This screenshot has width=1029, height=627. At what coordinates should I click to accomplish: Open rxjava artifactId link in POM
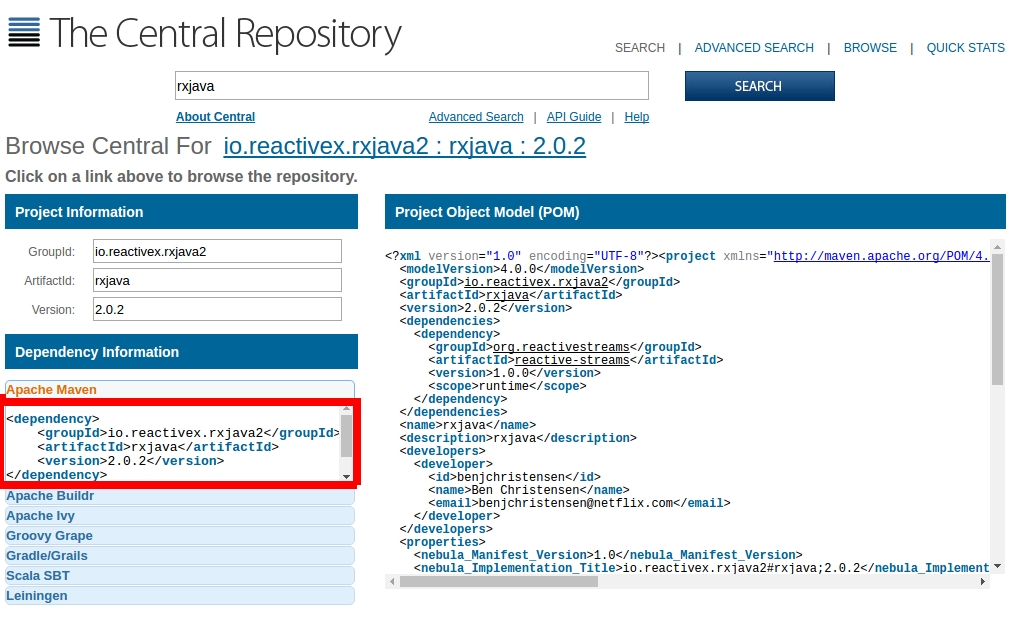coord(507,295)
